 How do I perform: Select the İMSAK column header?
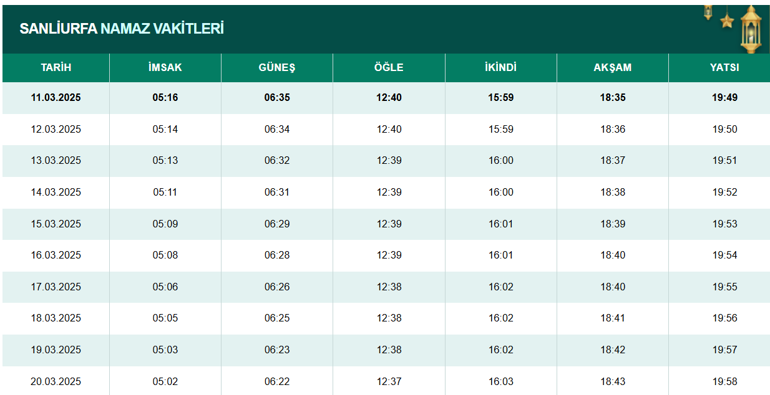pyautogui.click(x=165, y=67)
